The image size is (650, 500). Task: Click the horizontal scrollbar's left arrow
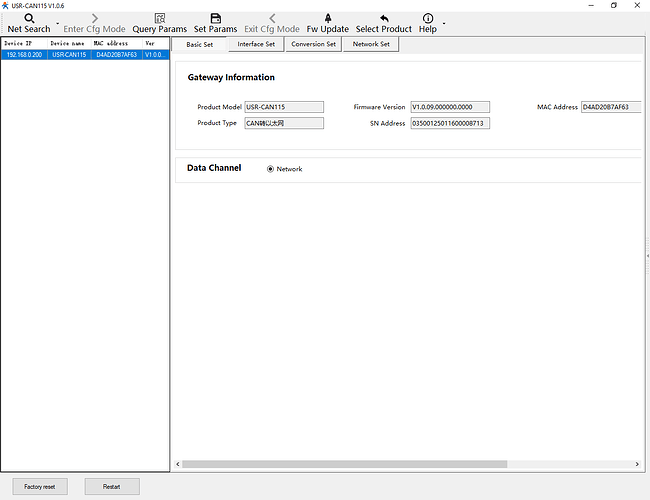click(x=178, y=465)
